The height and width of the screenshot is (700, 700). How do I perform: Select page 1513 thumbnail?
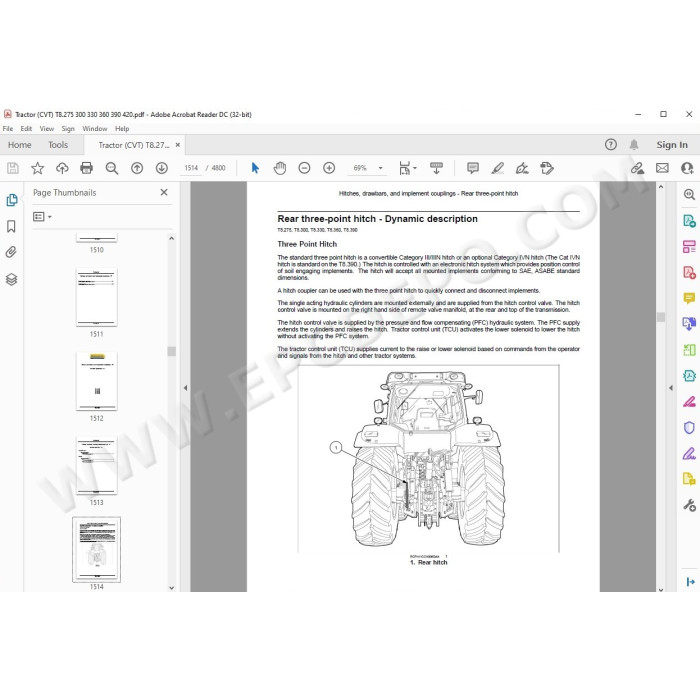click(96, 466)
